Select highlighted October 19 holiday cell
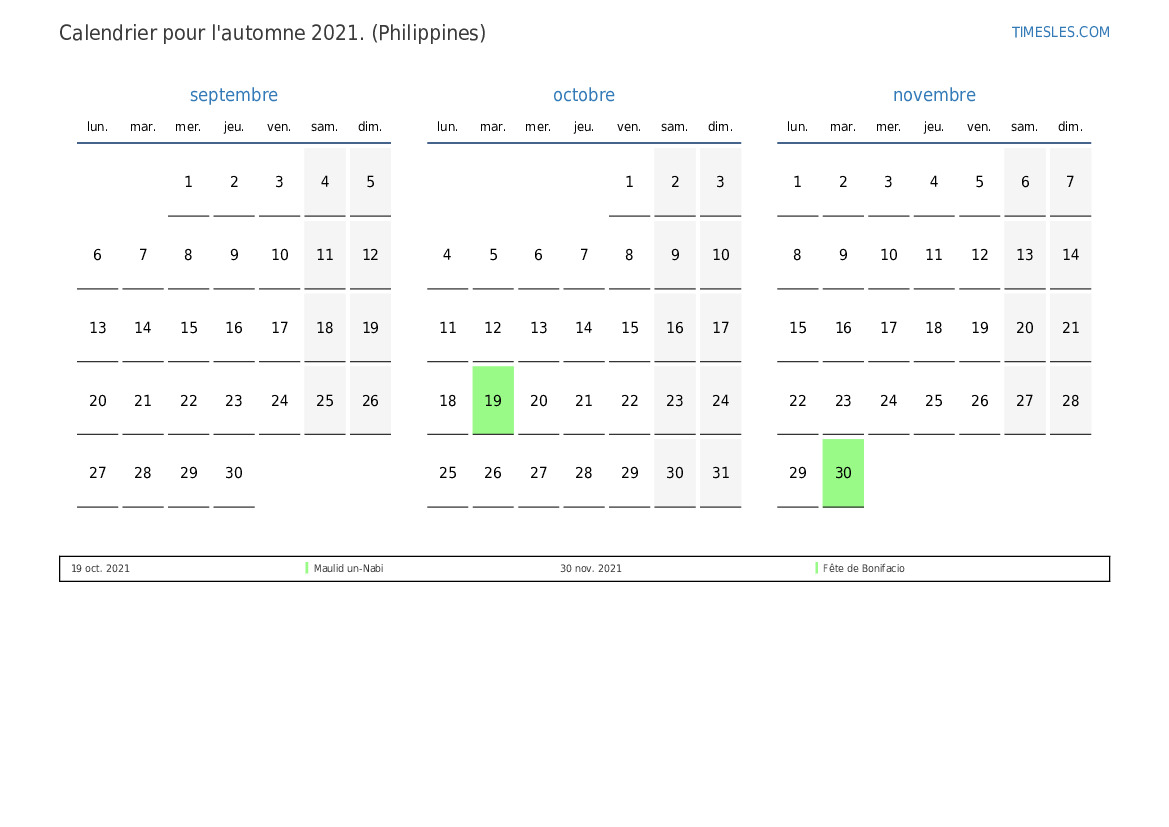The image size is (1169, 827). [493, 400]
